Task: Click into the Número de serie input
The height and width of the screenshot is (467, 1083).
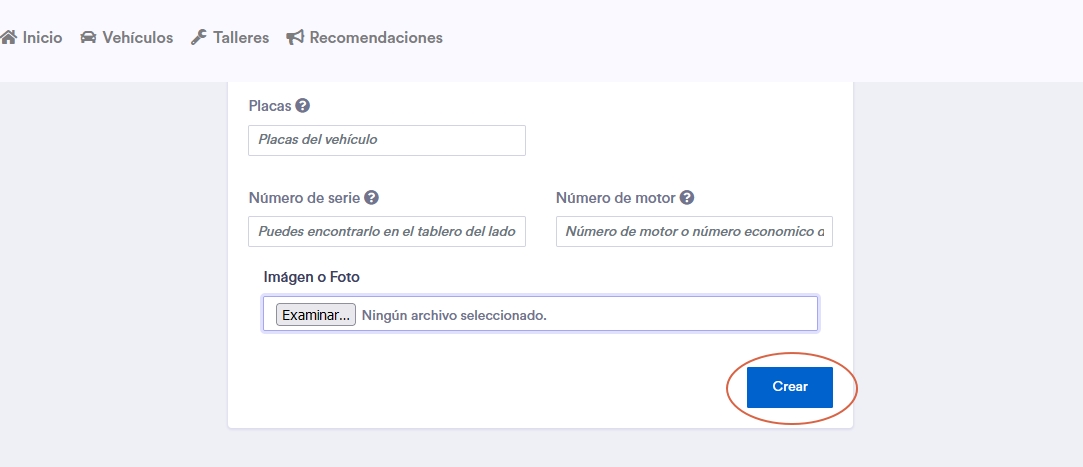Action: coord(386,231)
